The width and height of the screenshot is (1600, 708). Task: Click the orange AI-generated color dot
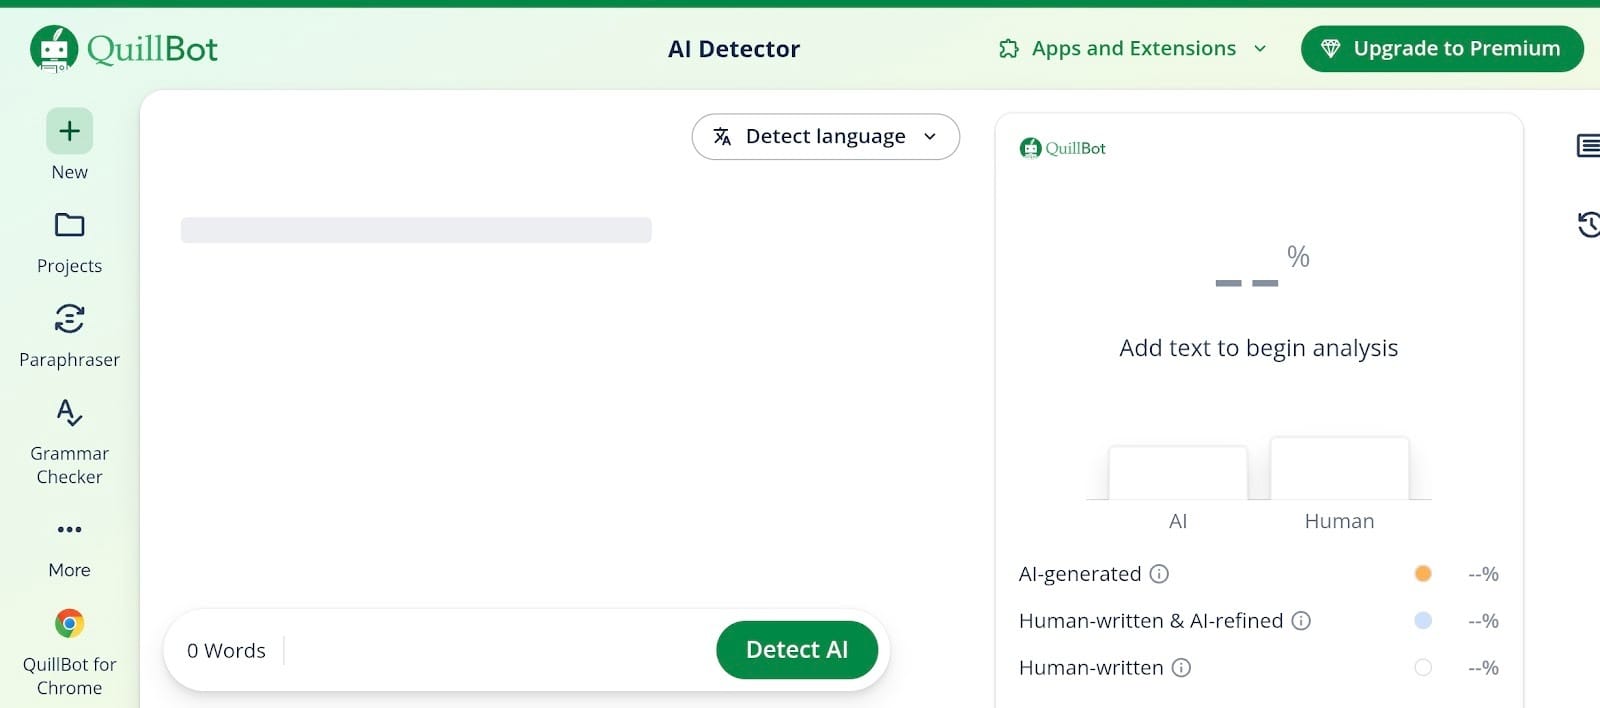(1423, 574)
